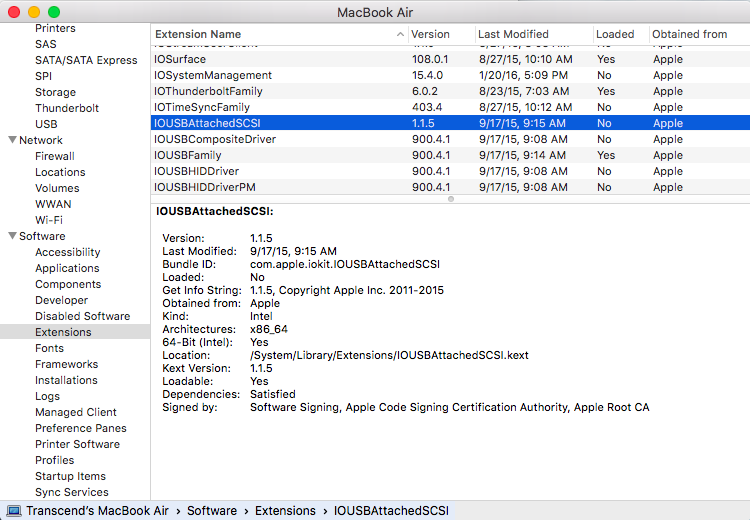Viewport: 750px width, 520px height.
Task: Open Applications under Software
Action: tap(67, 268)
